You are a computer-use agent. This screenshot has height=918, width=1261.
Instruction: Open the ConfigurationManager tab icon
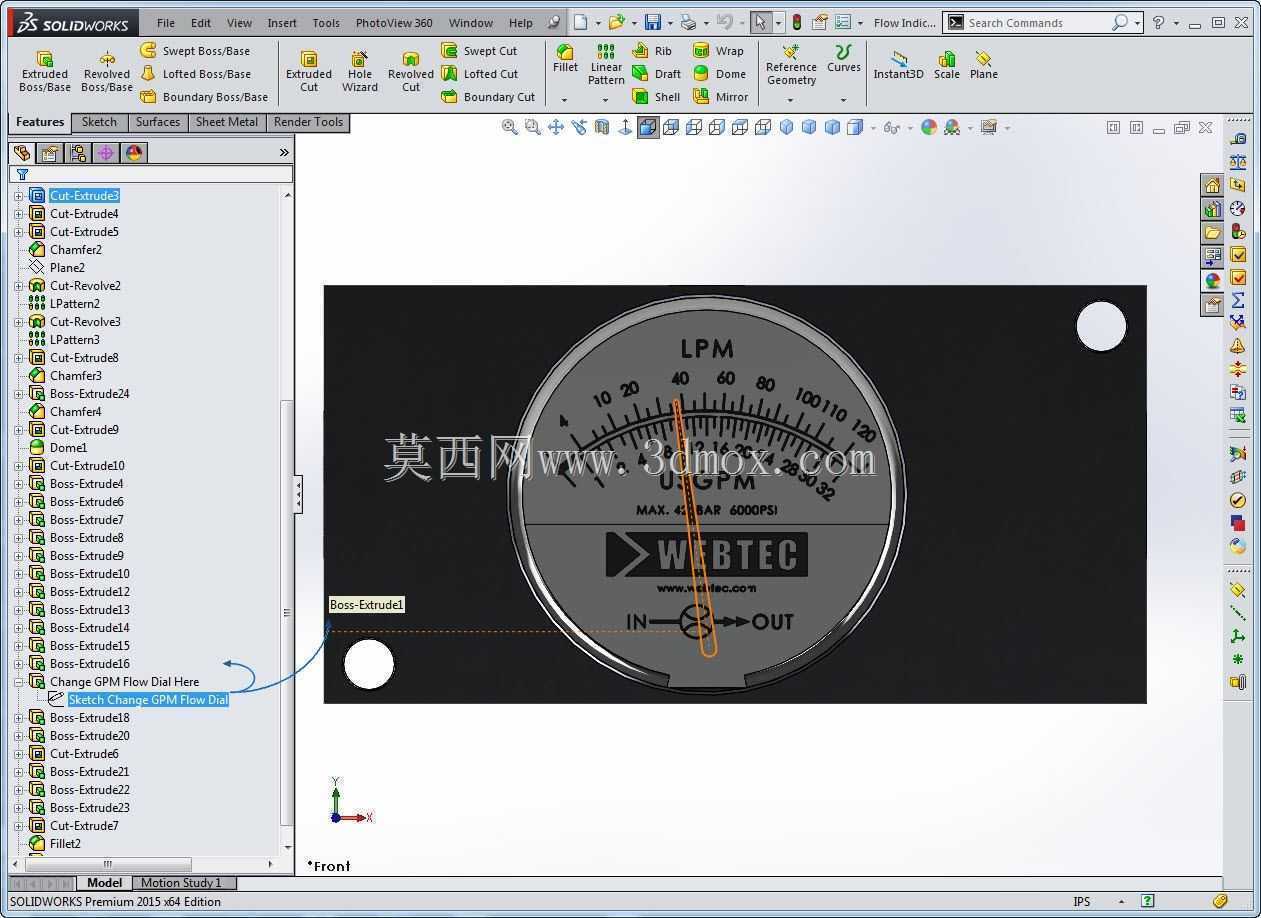click(77, 153)
